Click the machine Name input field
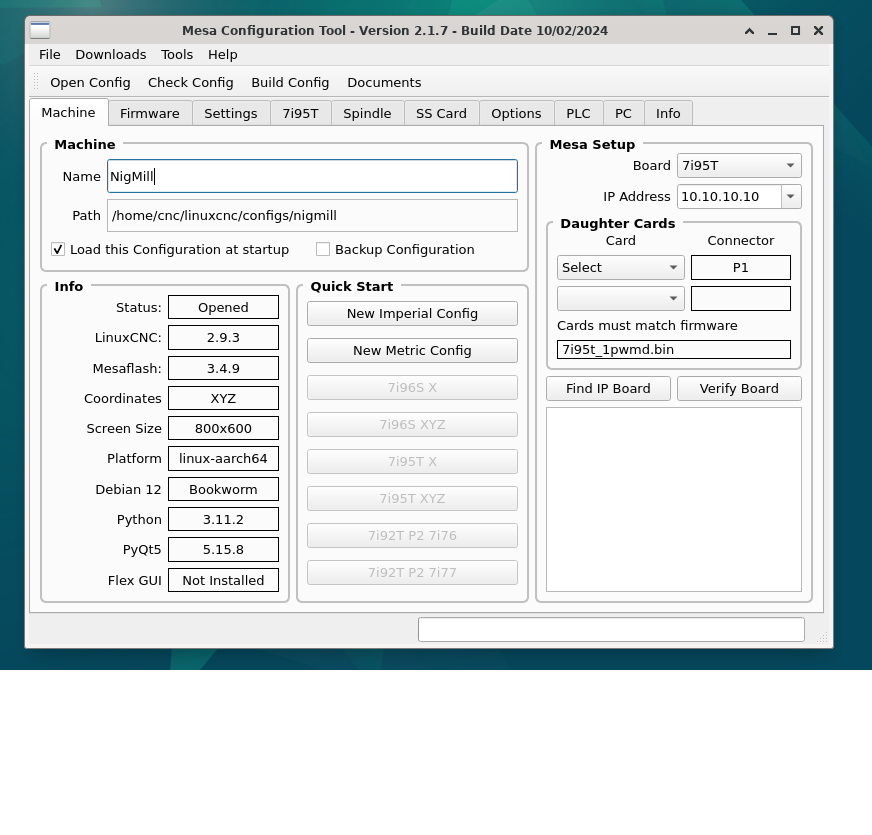 313,176
